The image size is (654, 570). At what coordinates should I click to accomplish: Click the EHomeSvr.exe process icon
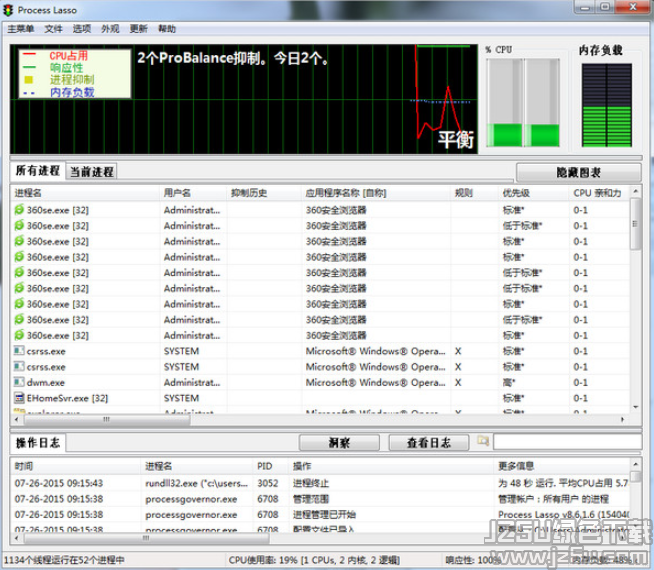[19, 398]
